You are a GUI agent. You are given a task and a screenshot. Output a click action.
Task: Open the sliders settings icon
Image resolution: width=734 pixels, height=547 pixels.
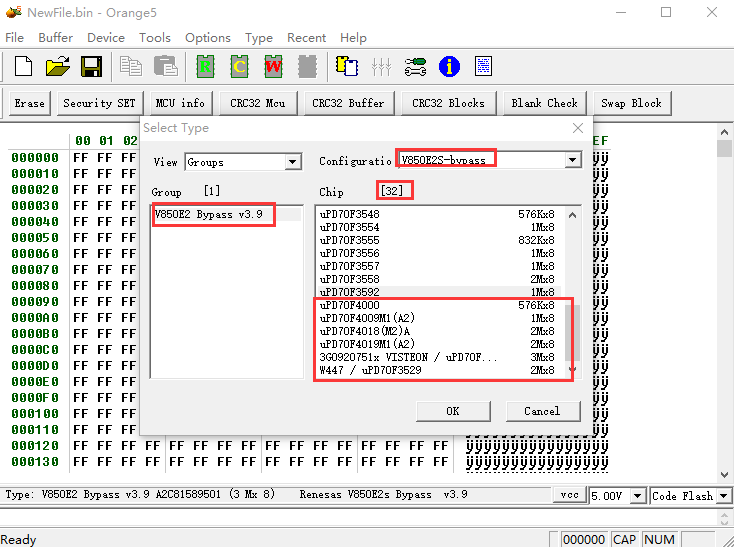pos(381,66)
